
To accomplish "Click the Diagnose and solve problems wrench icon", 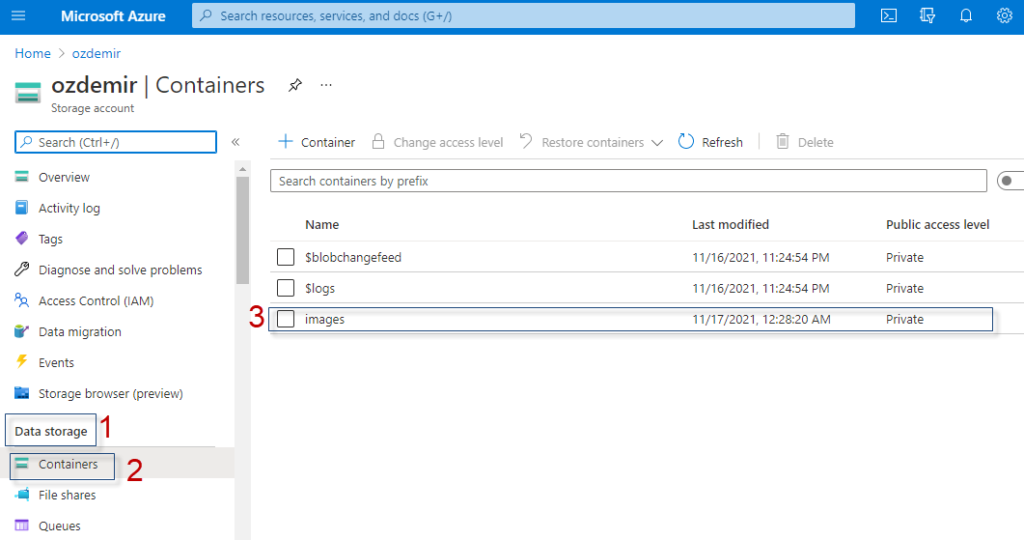I will [x=22, y=269].
